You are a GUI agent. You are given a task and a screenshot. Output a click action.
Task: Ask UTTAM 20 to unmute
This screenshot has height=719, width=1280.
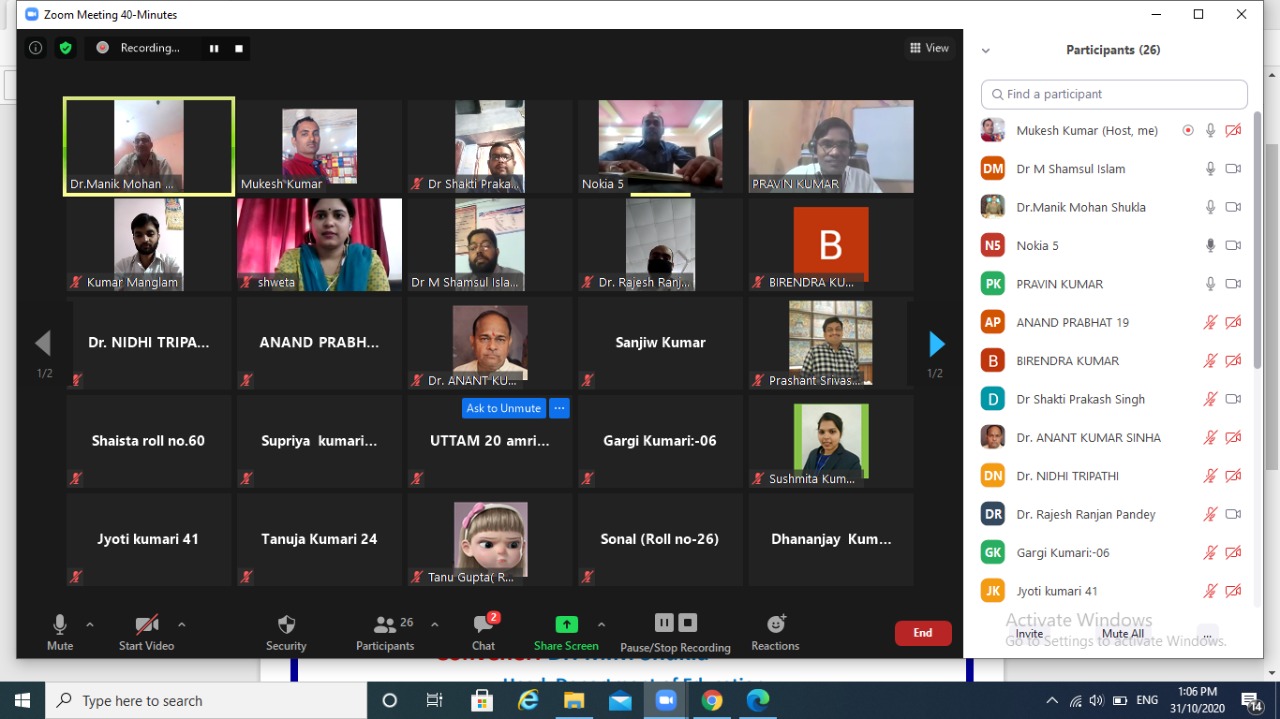click(x=503, y=408)
